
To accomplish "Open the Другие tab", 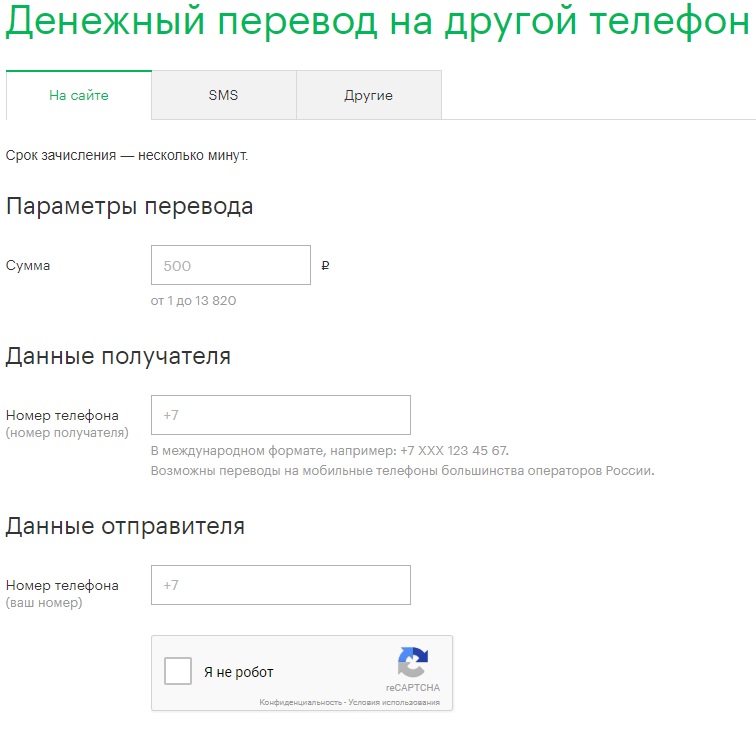I will point(368,96).
